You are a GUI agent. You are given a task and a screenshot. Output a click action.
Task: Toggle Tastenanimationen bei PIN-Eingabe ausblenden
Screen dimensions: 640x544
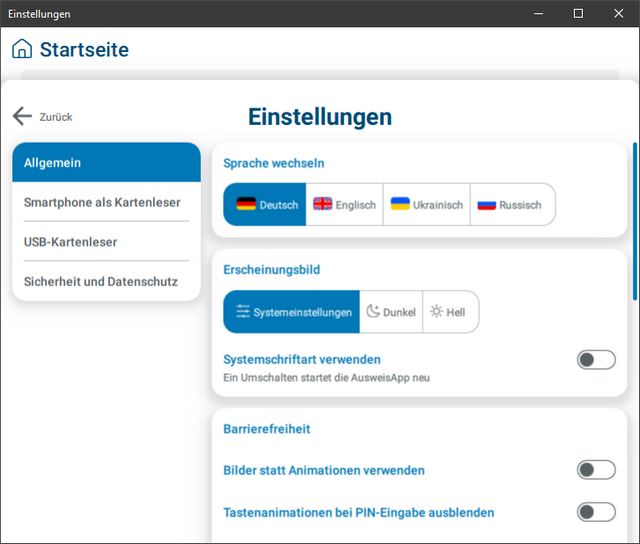pyautogui.click(x=596, y=512)
